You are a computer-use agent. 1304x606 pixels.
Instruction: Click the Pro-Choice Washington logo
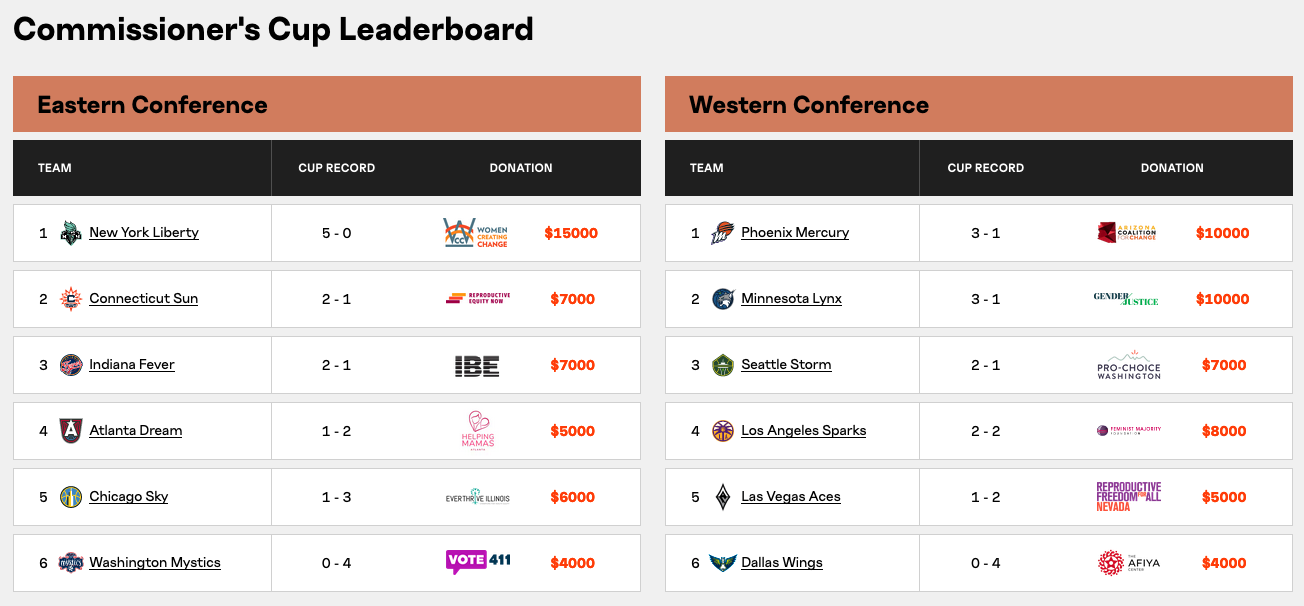[1129, 365]
